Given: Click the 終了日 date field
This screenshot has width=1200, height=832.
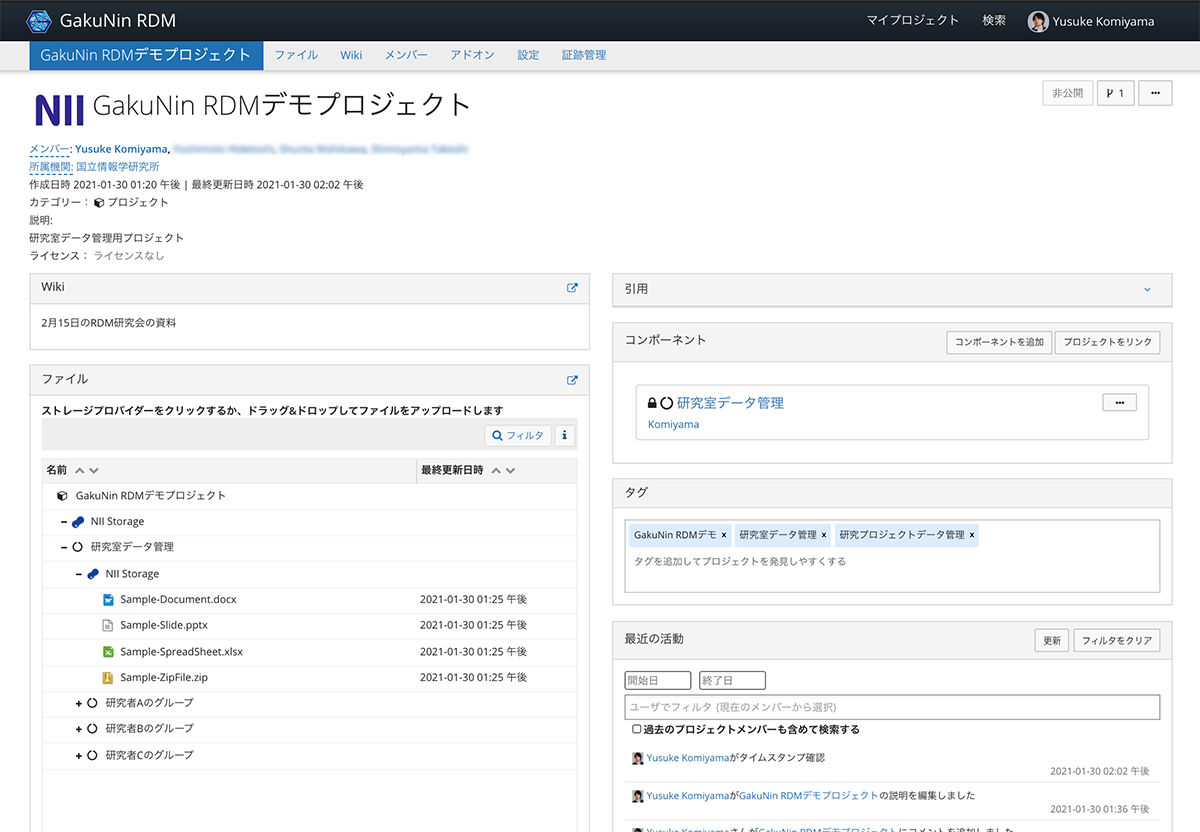Looking at the screenshot, I should point(733,681).
